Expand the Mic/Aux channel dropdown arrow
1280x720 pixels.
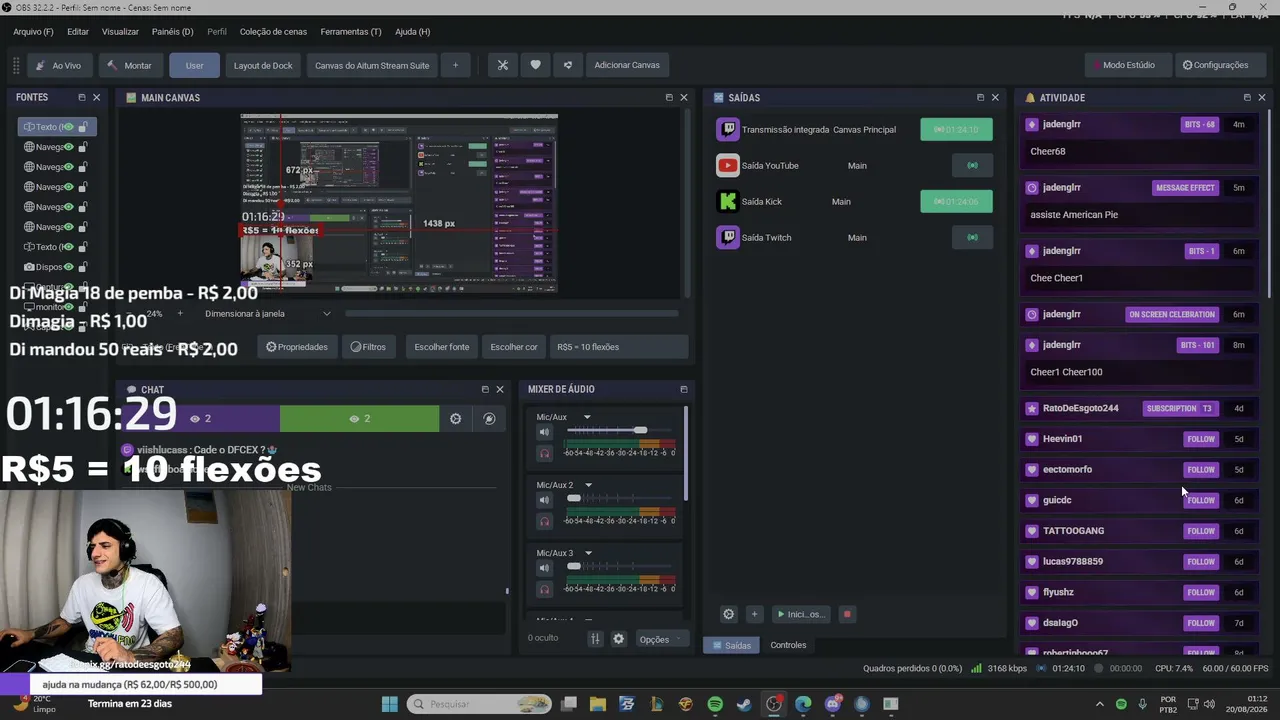coord(587,417)
